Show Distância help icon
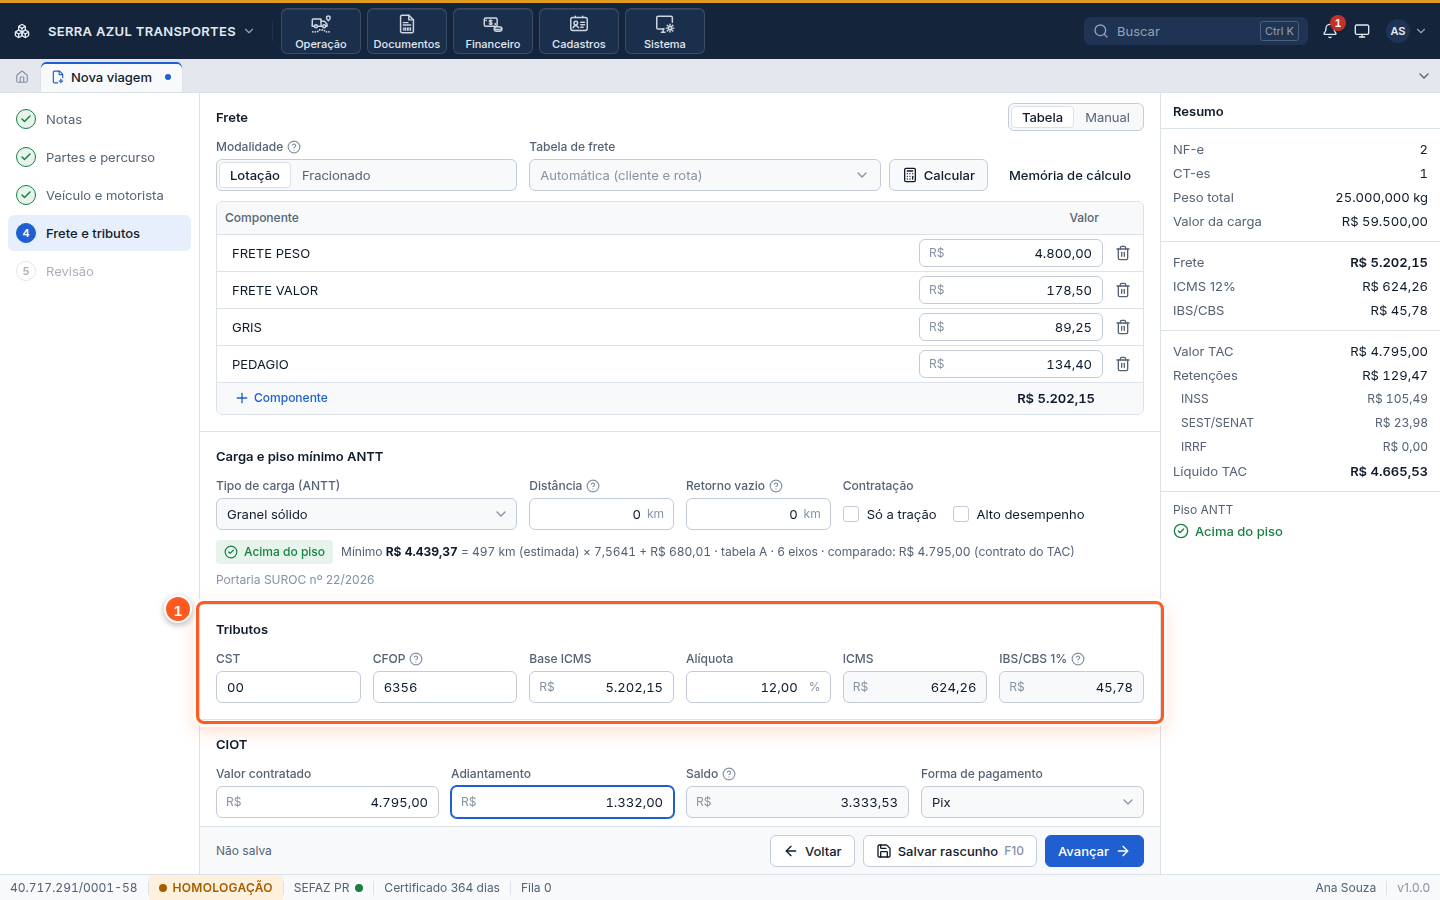 point(593,486)
